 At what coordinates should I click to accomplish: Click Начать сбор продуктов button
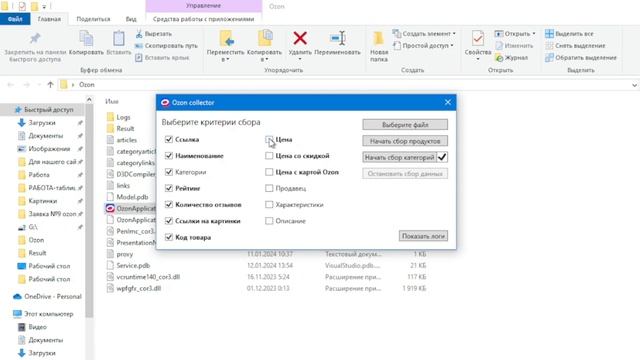tap(405, 141)
